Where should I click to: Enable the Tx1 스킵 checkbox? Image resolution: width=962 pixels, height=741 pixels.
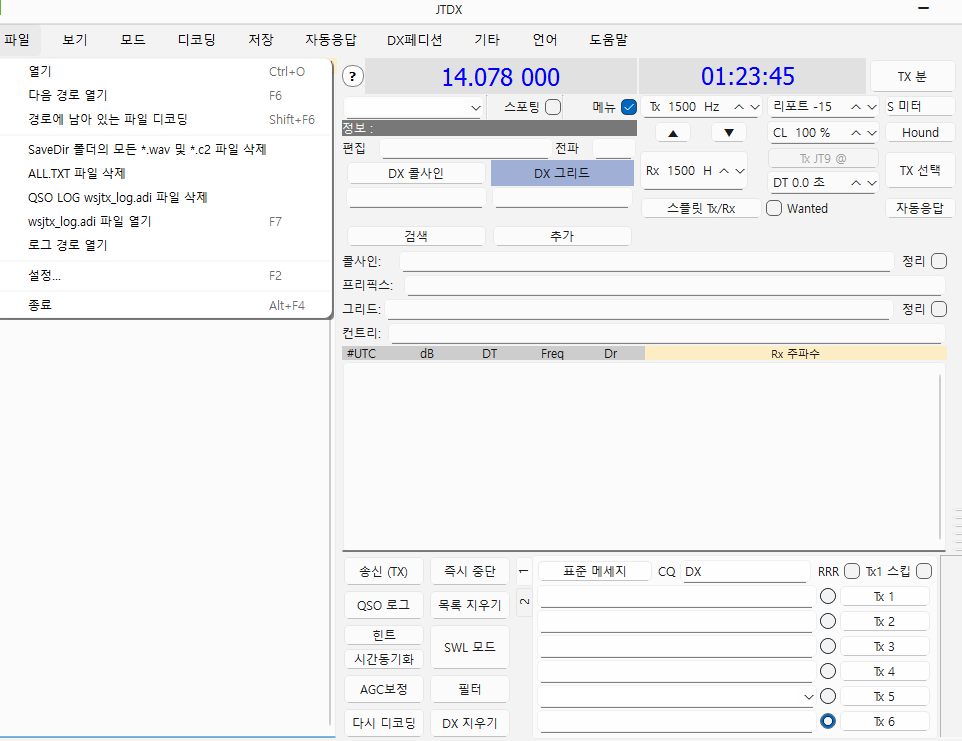[924, 571]
